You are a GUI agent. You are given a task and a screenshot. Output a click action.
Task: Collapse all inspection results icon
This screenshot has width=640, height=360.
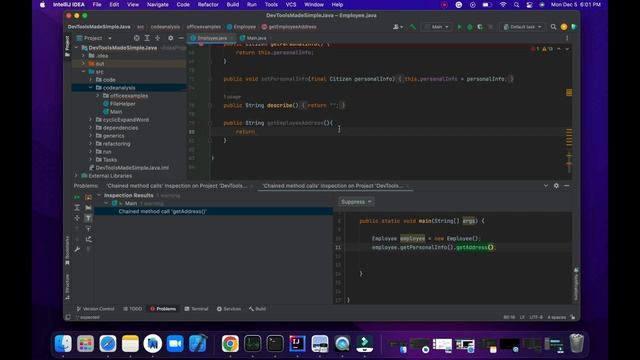(x=77, y=218)
